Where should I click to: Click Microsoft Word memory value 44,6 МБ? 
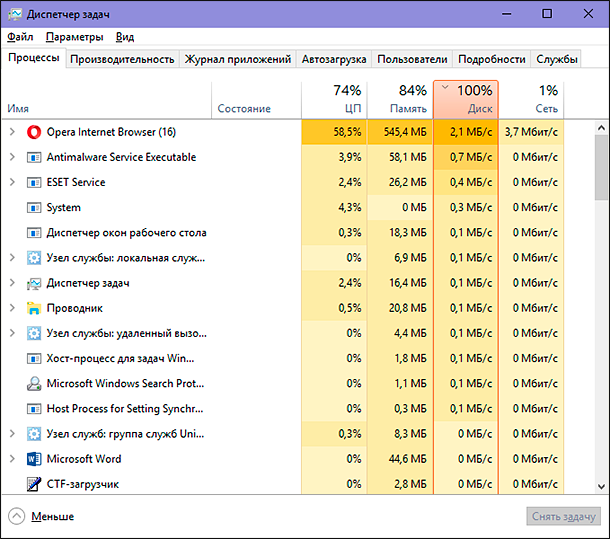pyautogui.click(x=407, y=459)
